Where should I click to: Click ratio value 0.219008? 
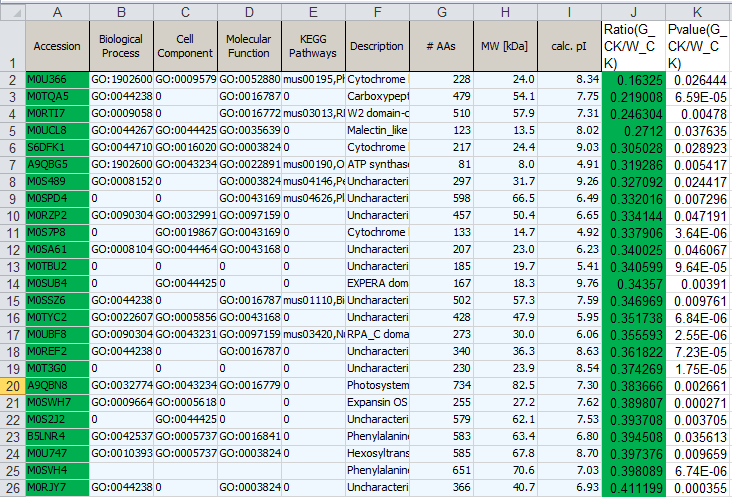tap(633, 97)
